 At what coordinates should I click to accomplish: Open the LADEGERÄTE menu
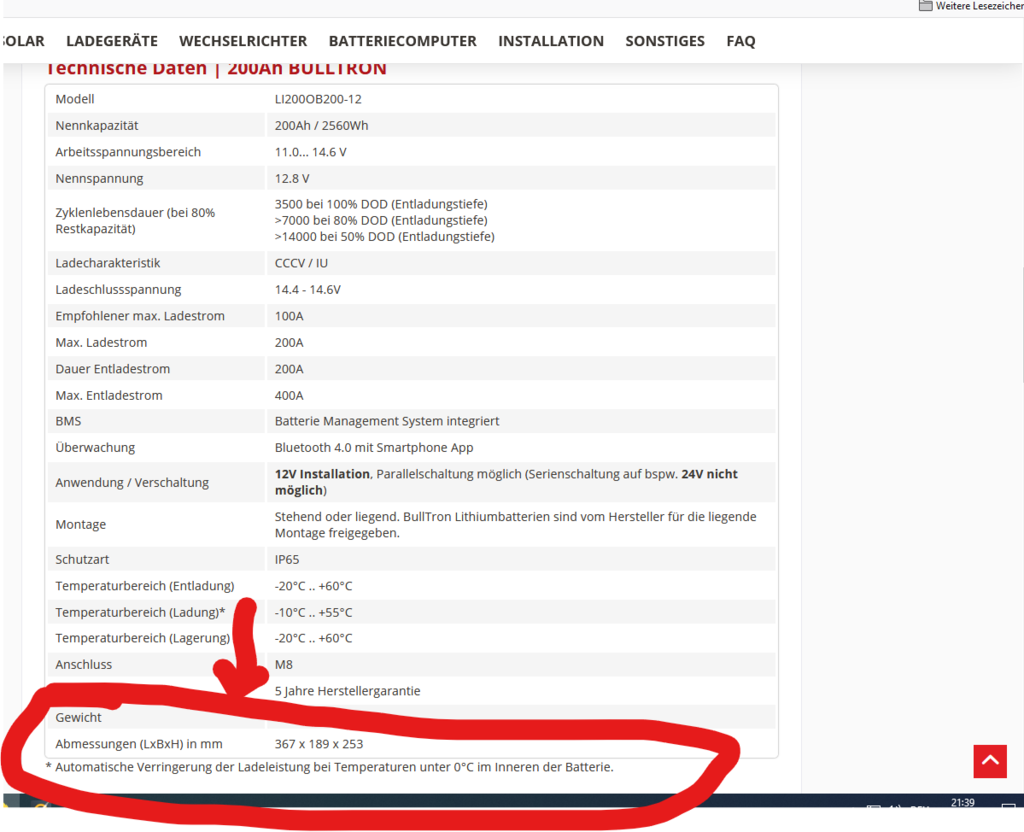112,41
